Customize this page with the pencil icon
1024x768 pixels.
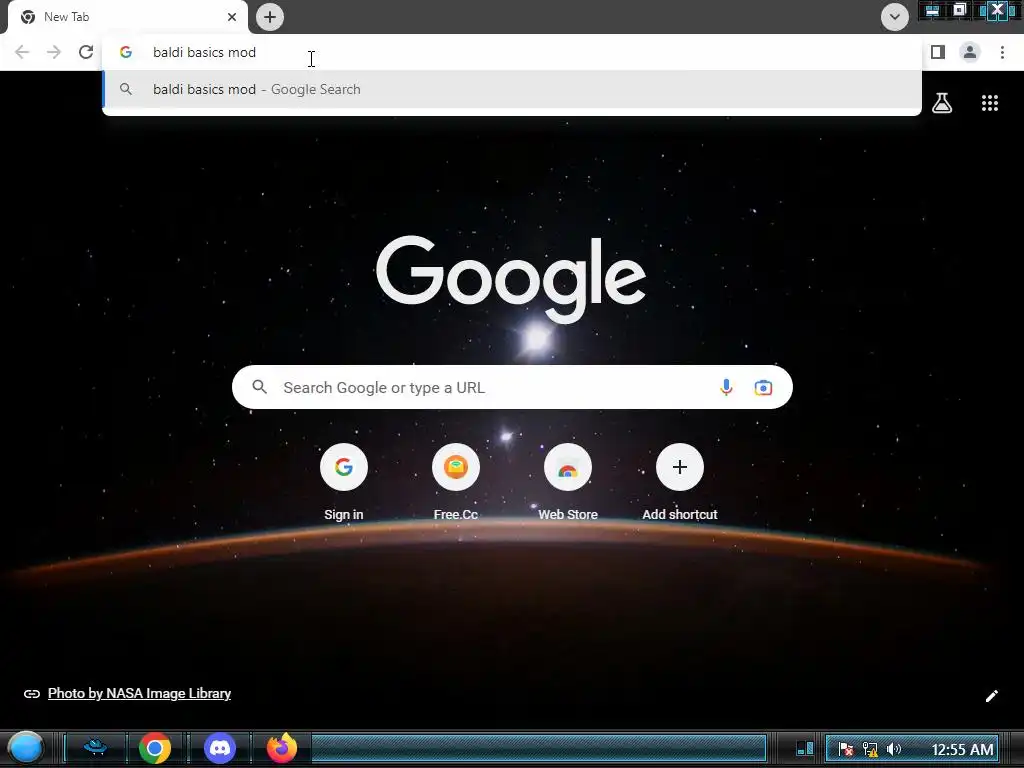coord(991,696)
